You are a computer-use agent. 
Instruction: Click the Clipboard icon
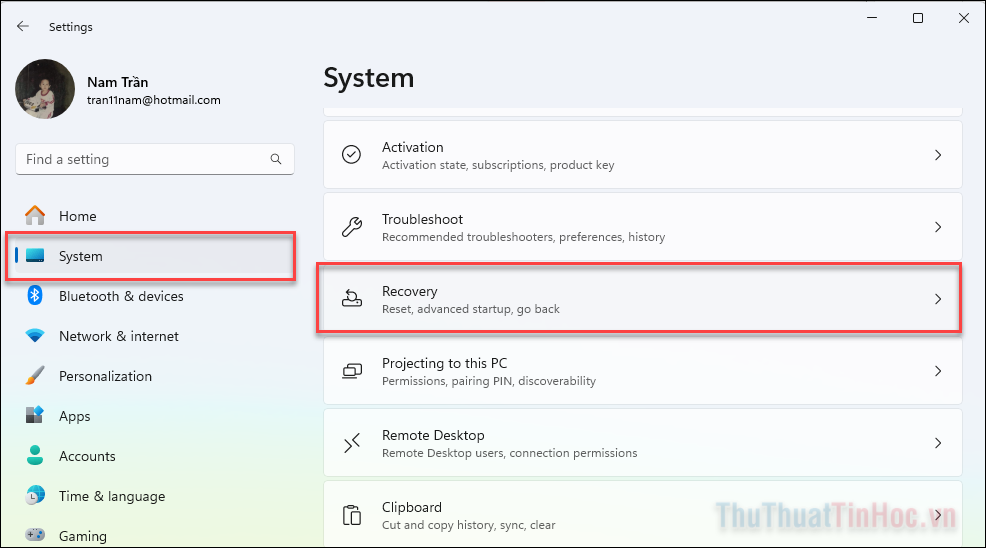click(x=352, y=515)
